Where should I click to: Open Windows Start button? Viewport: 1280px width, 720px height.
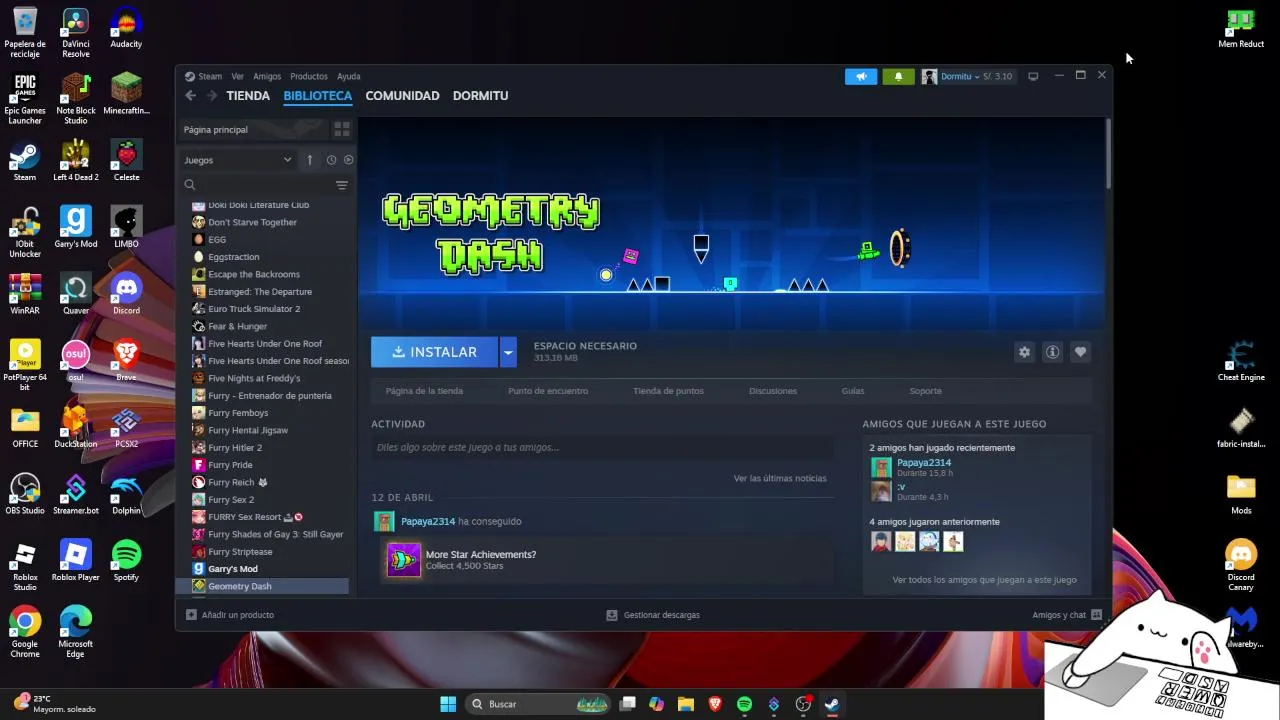(x=448, y=704)
